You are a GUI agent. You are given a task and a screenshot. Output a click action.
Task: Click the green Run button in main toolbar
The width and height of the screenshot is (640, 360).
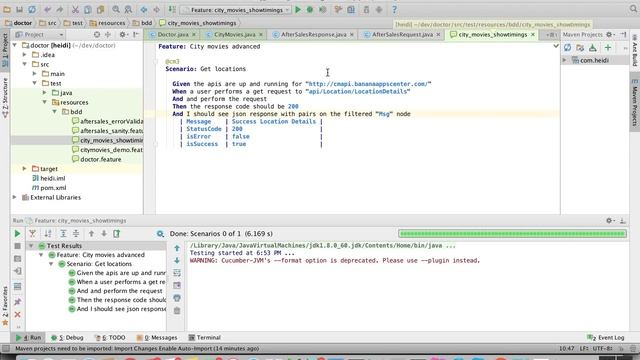pyautogui.click(x=298, y=9)
